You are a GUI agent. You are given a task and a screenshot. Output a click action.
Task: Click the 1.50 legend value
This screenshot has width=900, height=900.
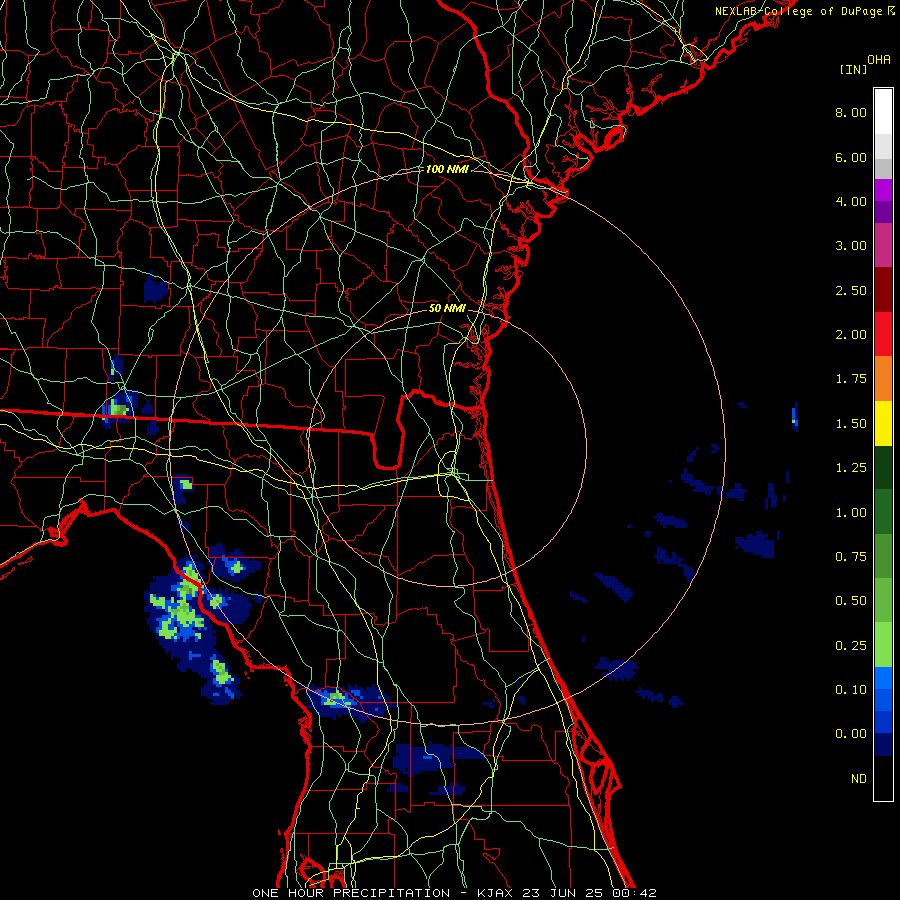pyautogui.click(x=851, y=424)
